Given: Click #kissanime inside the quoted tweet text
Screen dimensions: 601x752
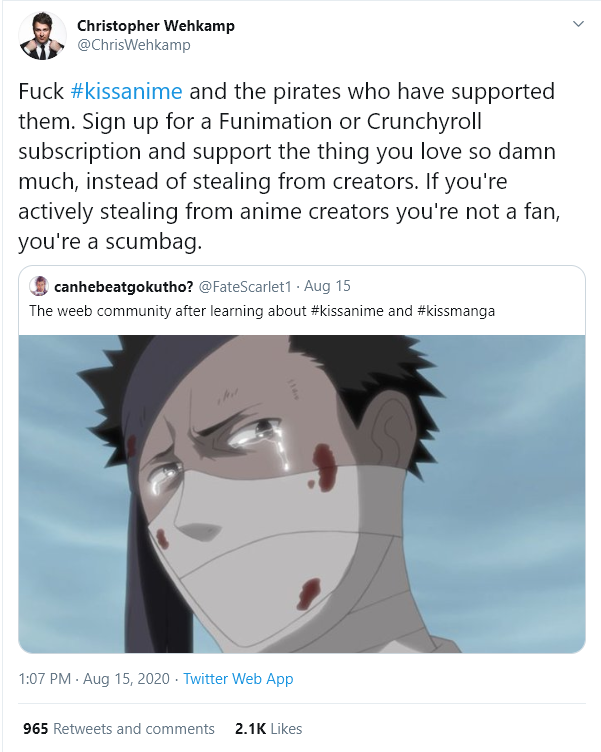Looking at the screenshot, I should [x=348, y=311].
